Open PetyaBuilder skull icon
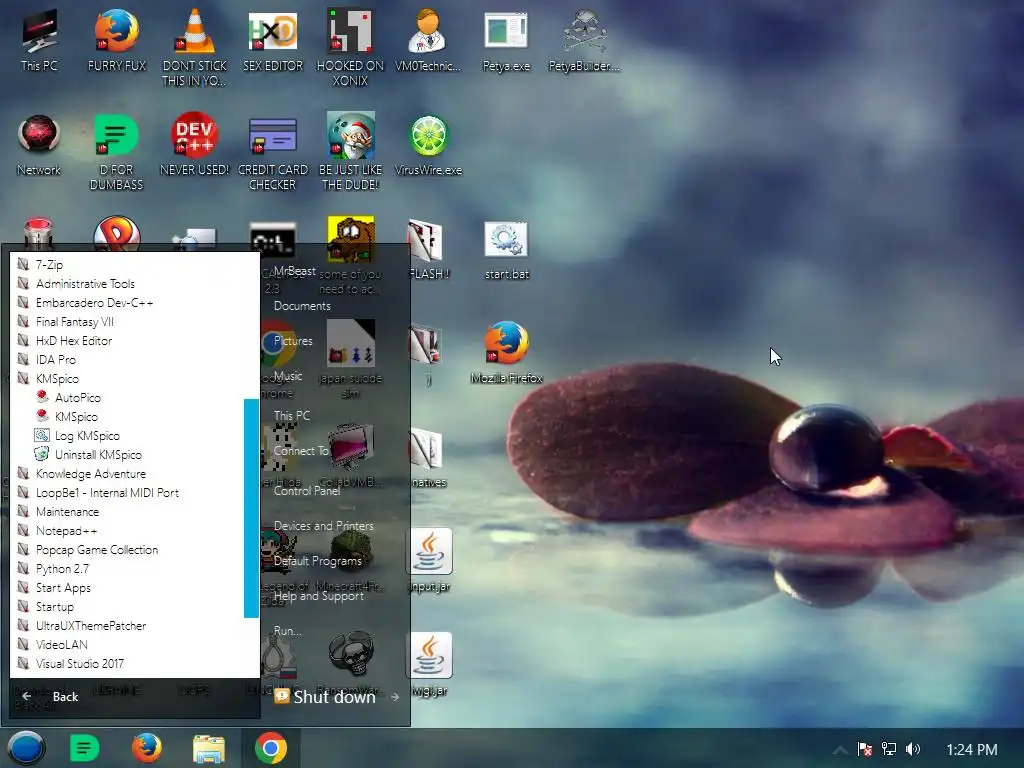 [584, 40]
